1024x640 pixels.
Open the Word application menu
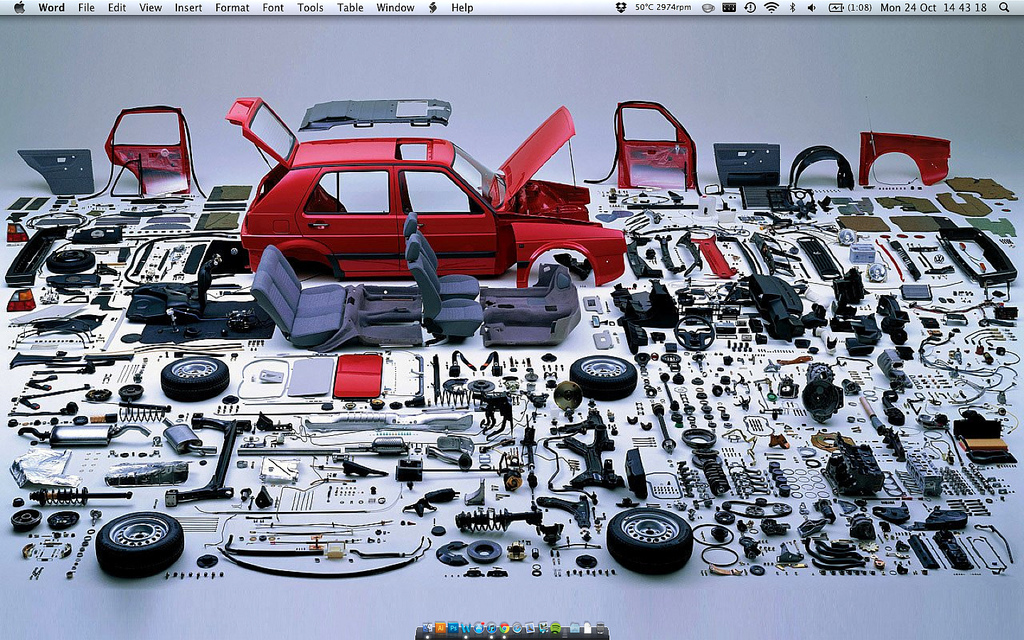(x=51, y=7)
